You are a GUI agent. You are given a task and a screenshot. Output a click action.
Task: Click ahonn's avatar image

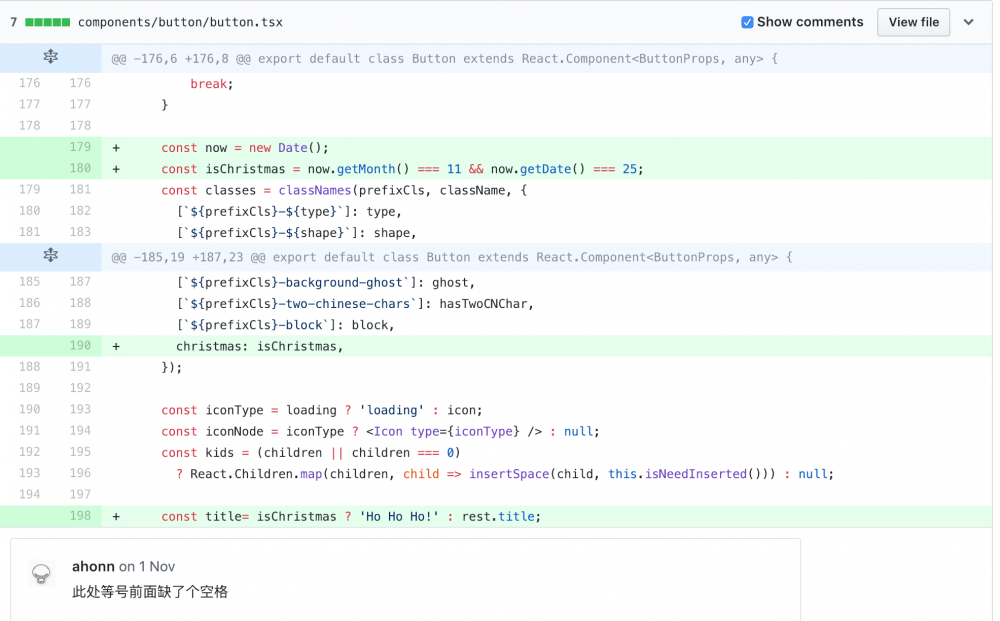pyautogui.click(x=41, y=574)
